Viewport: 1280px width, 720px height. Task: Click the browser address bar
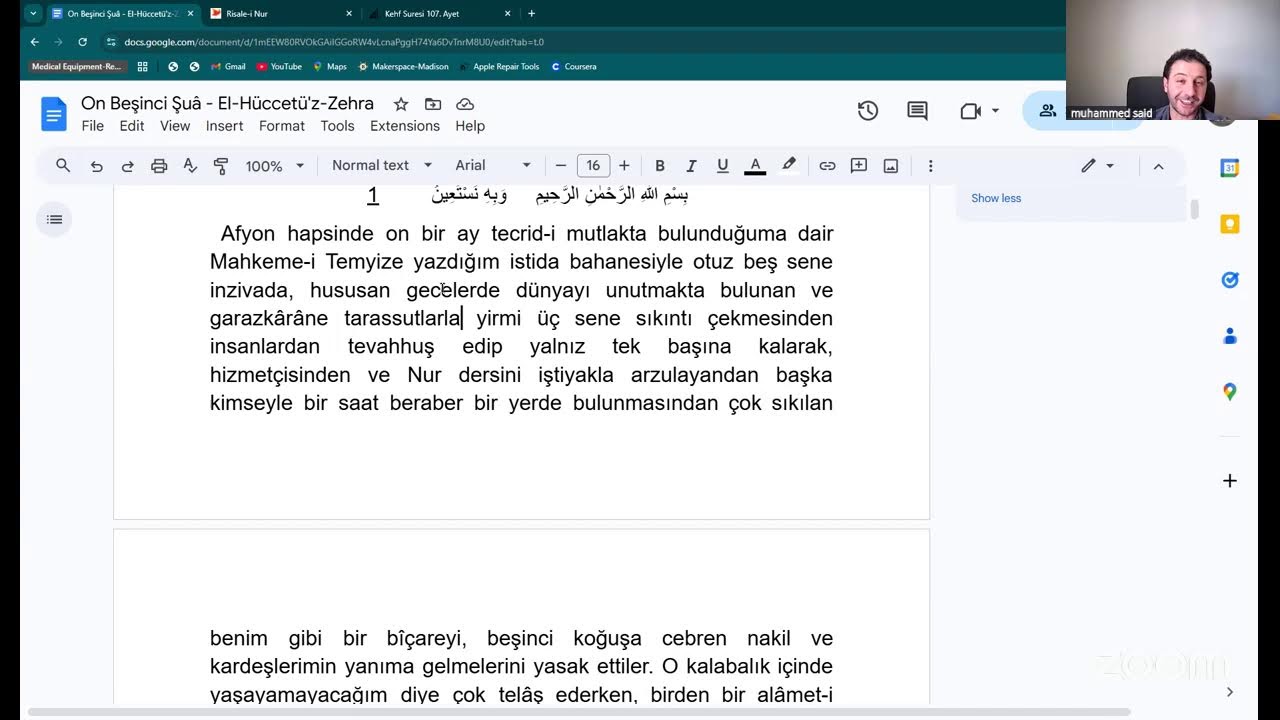click(x=580, y=42)
